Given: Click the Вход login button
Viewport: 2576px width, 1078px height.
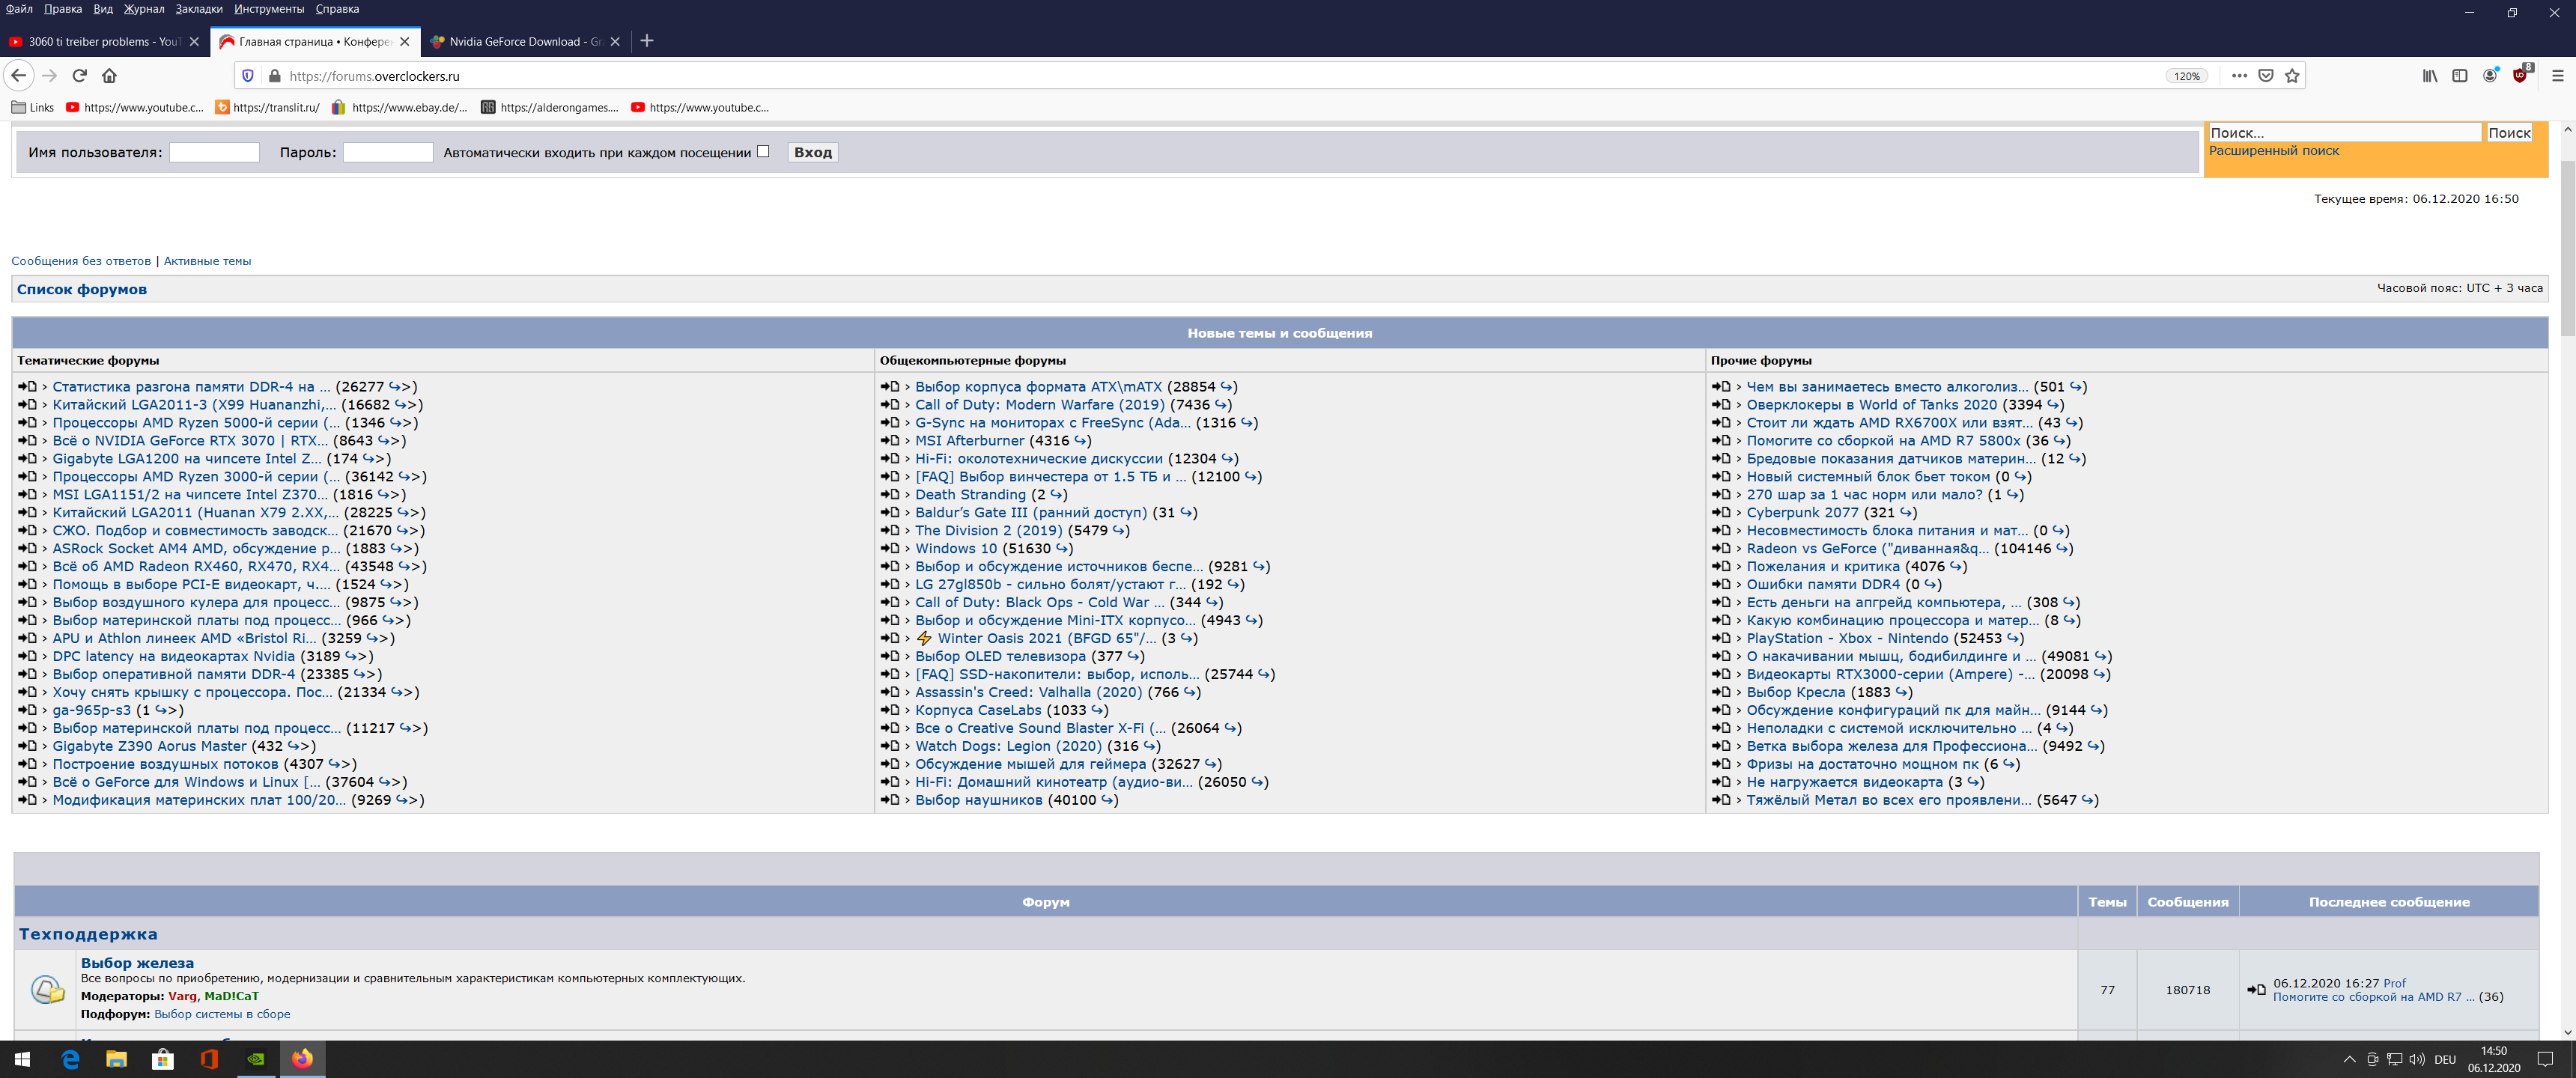Looking at the screenshot, I should click(x=812, y=153).
